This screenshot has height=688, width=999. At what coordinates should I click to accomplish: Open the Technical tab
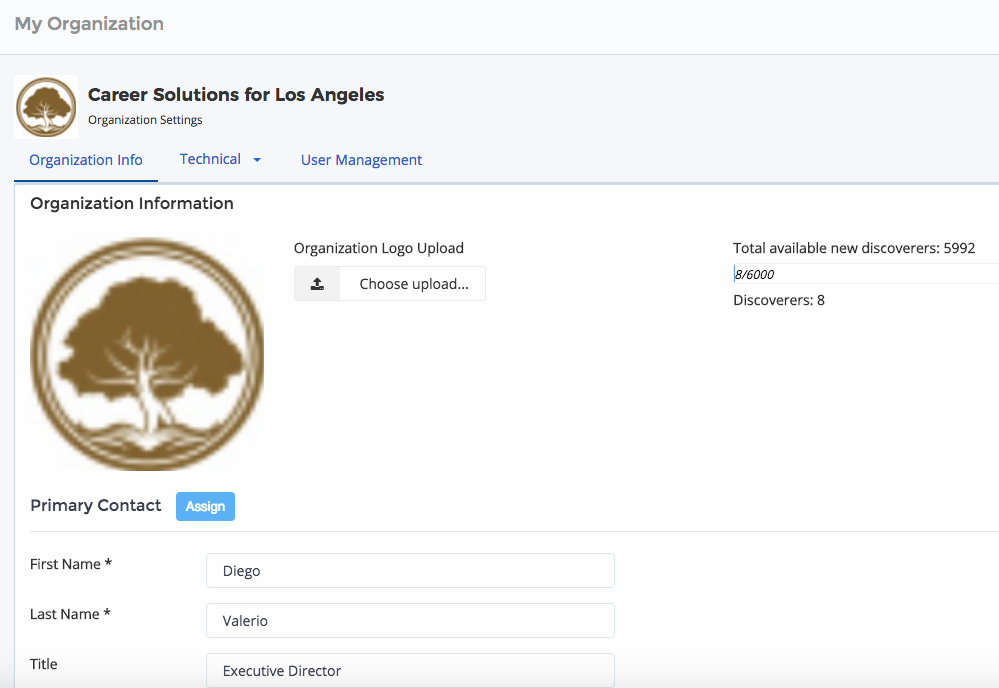click(x=210, y=159)
